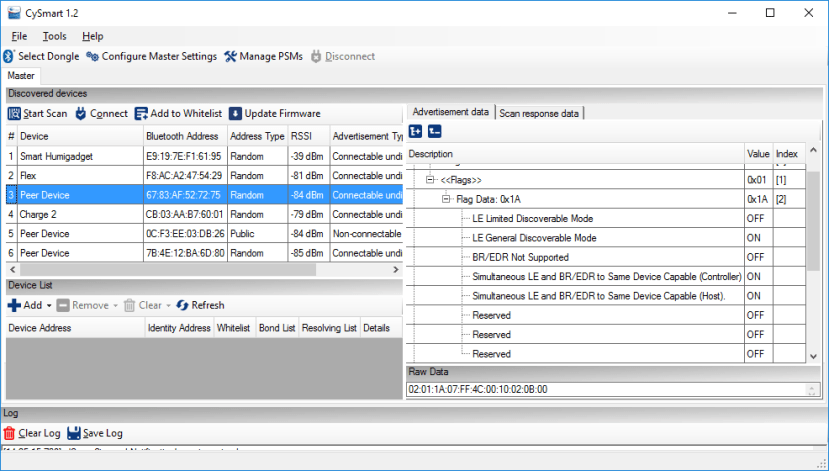Refresh the device list
The width and height of the screenshot is (829, 471).
pyautogui.click(x=200, y=306)
